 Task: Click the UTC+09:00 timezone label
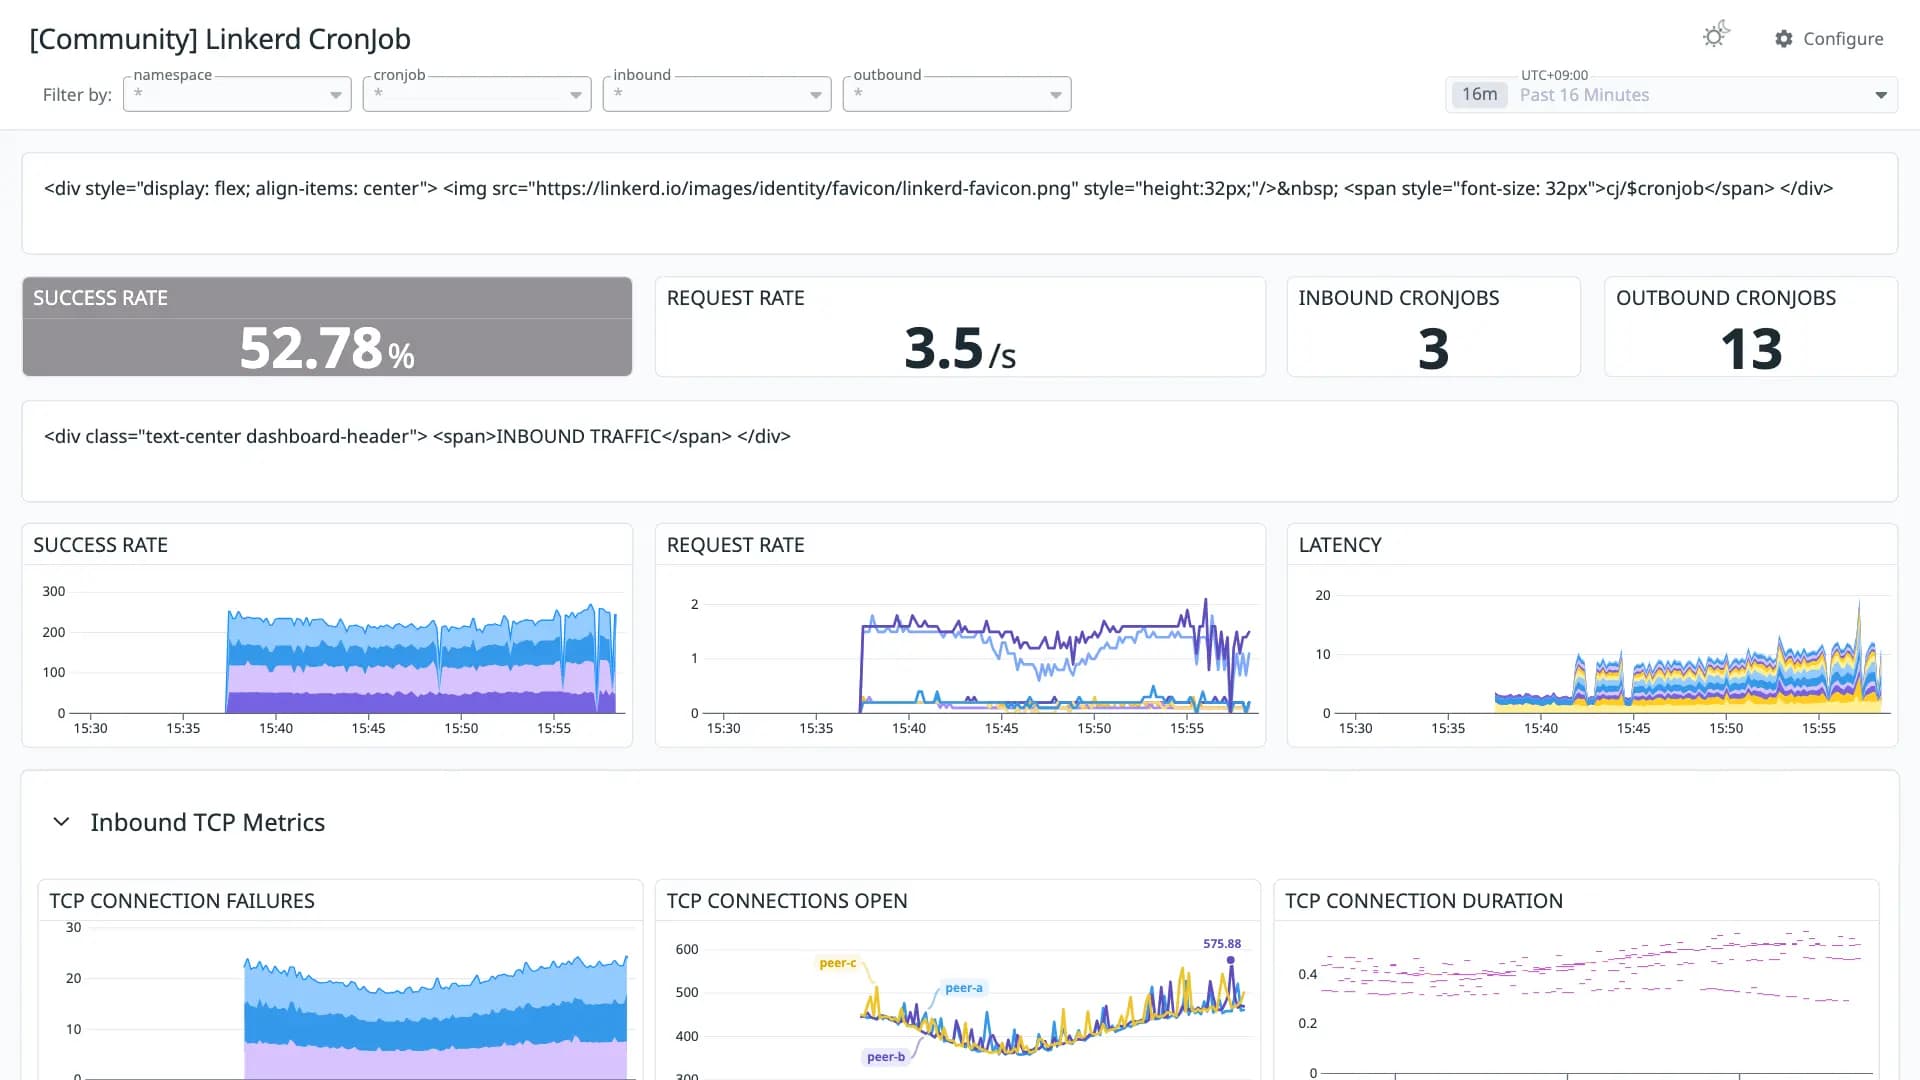coord(1554,75)
